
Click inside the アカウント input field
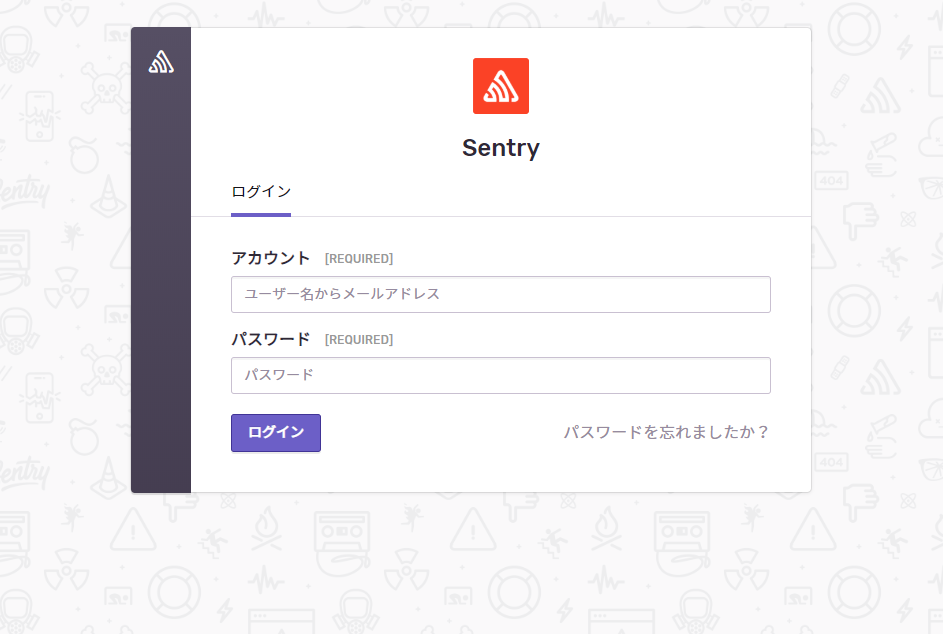point(500,294)
